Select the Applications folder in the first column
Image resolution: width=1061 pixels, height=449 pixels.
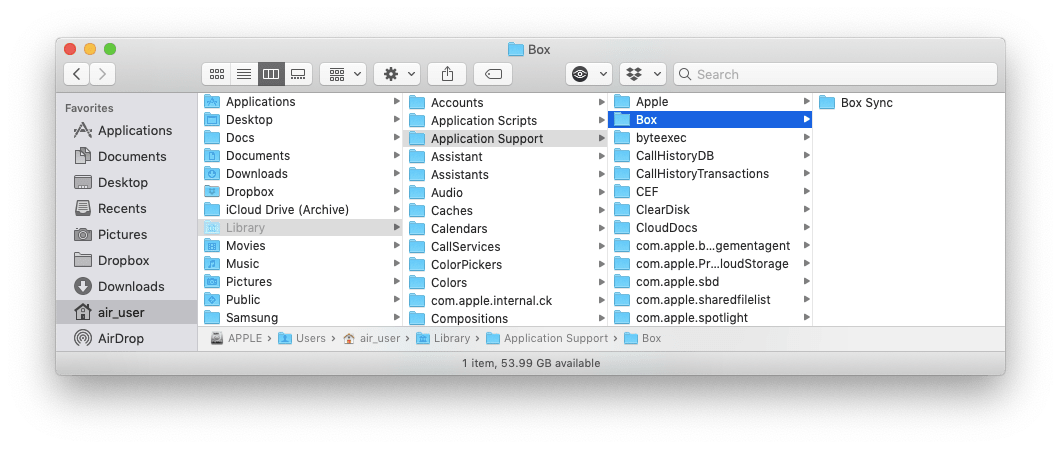point(300,101)
